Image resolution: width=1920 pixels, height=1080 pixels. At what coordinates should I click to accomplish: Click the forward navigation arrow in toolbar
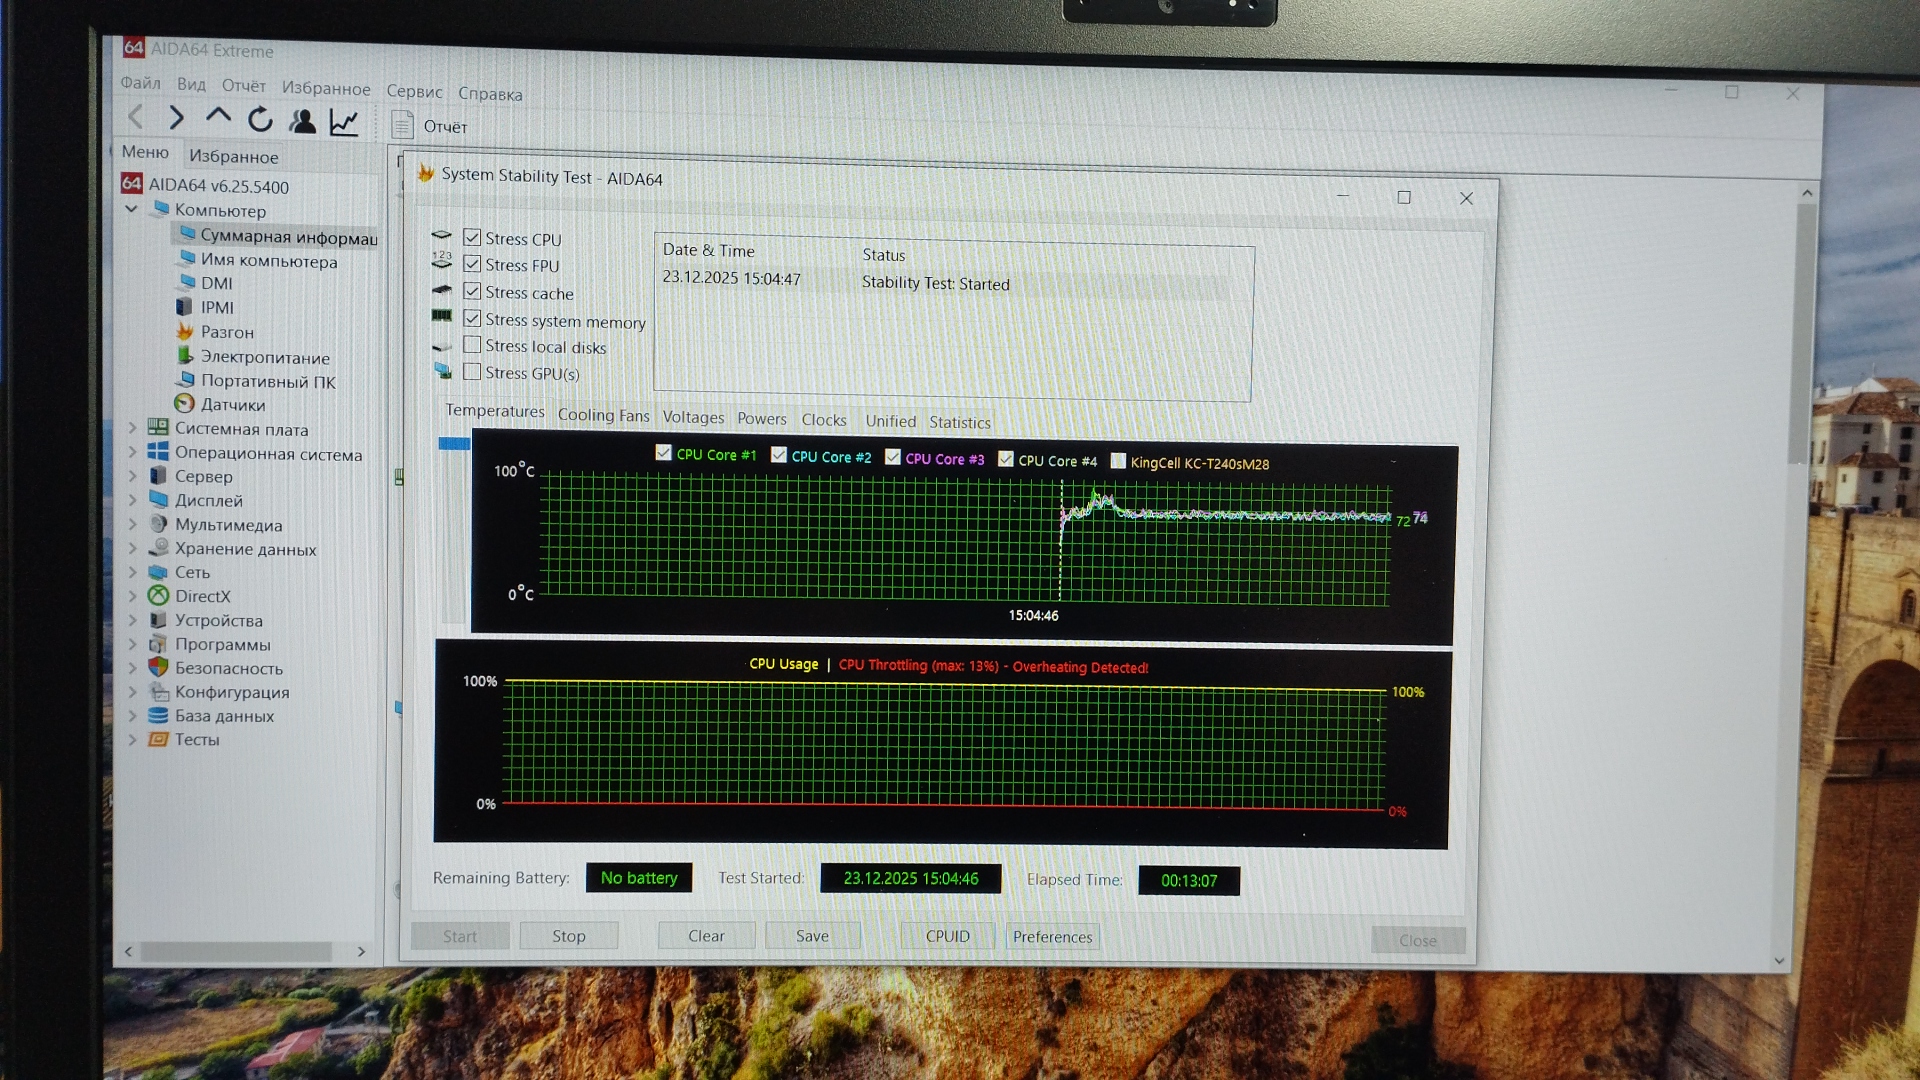[176, 118]
